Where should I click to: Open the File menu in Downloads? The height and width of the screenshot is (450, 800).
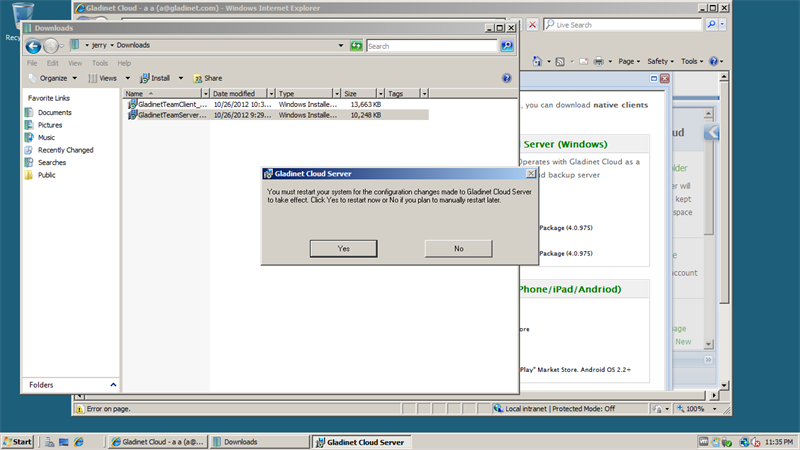click(x=32, y=63)
